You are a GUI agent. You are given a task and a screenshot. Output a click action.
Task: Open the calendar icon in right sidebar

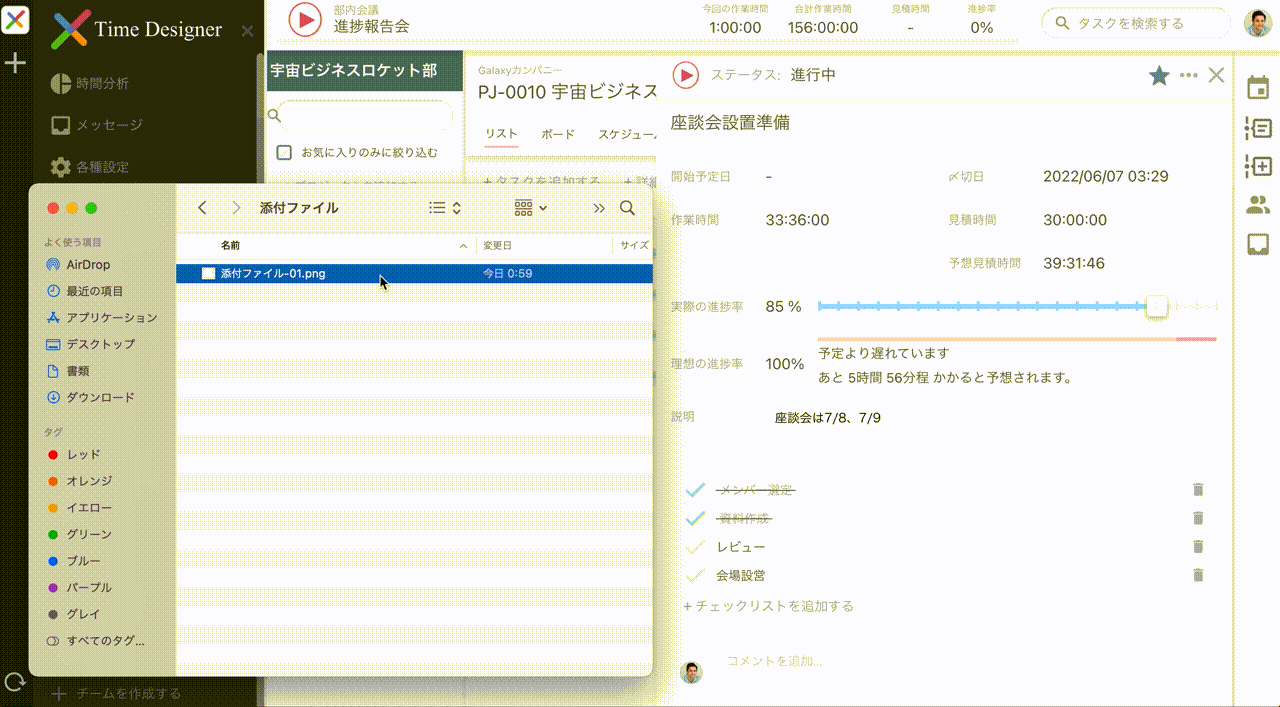point(1257,88)
